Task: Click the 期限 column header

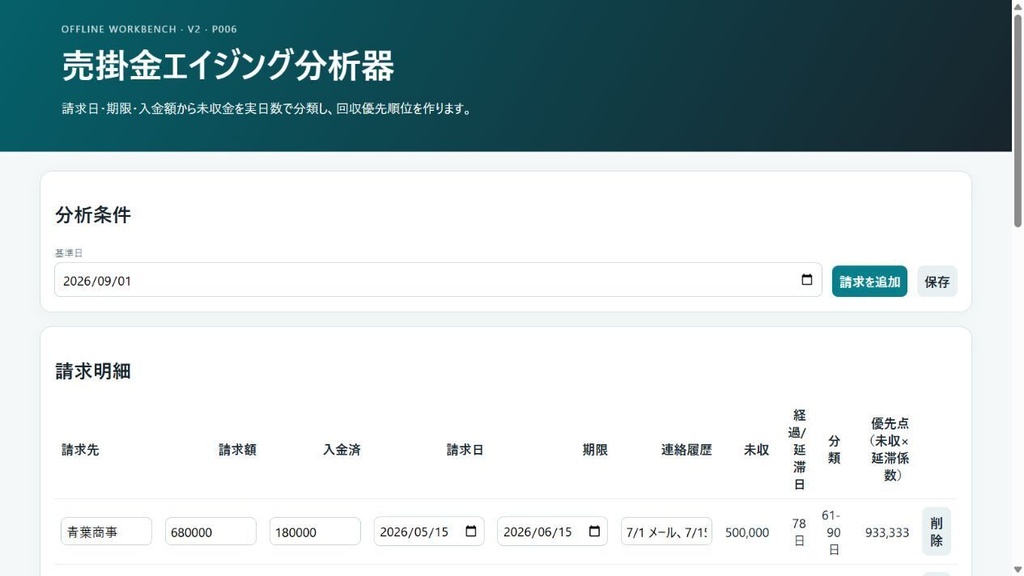Action: [595, 450]
